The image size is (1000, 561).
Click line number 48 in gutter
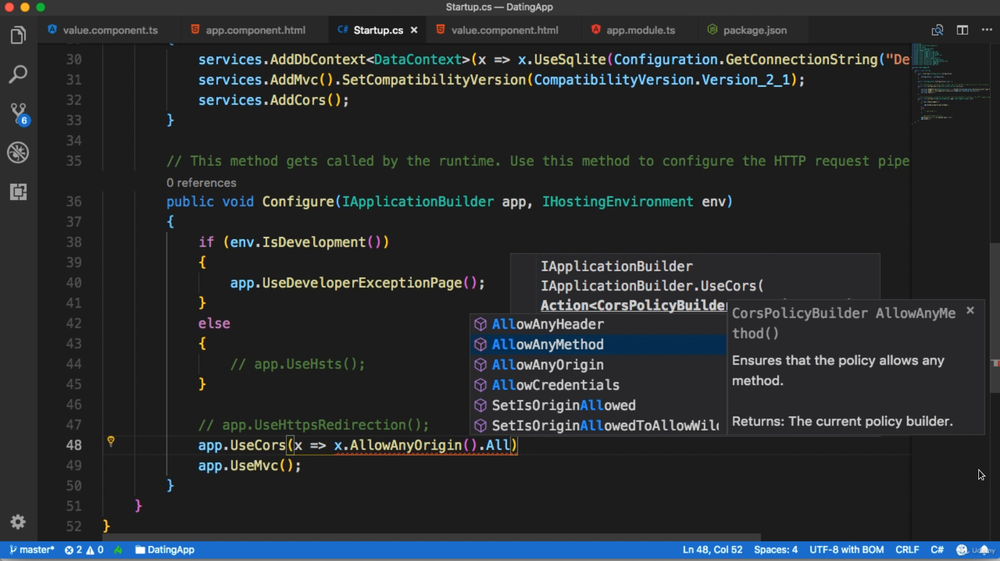(x=73, y=445)
